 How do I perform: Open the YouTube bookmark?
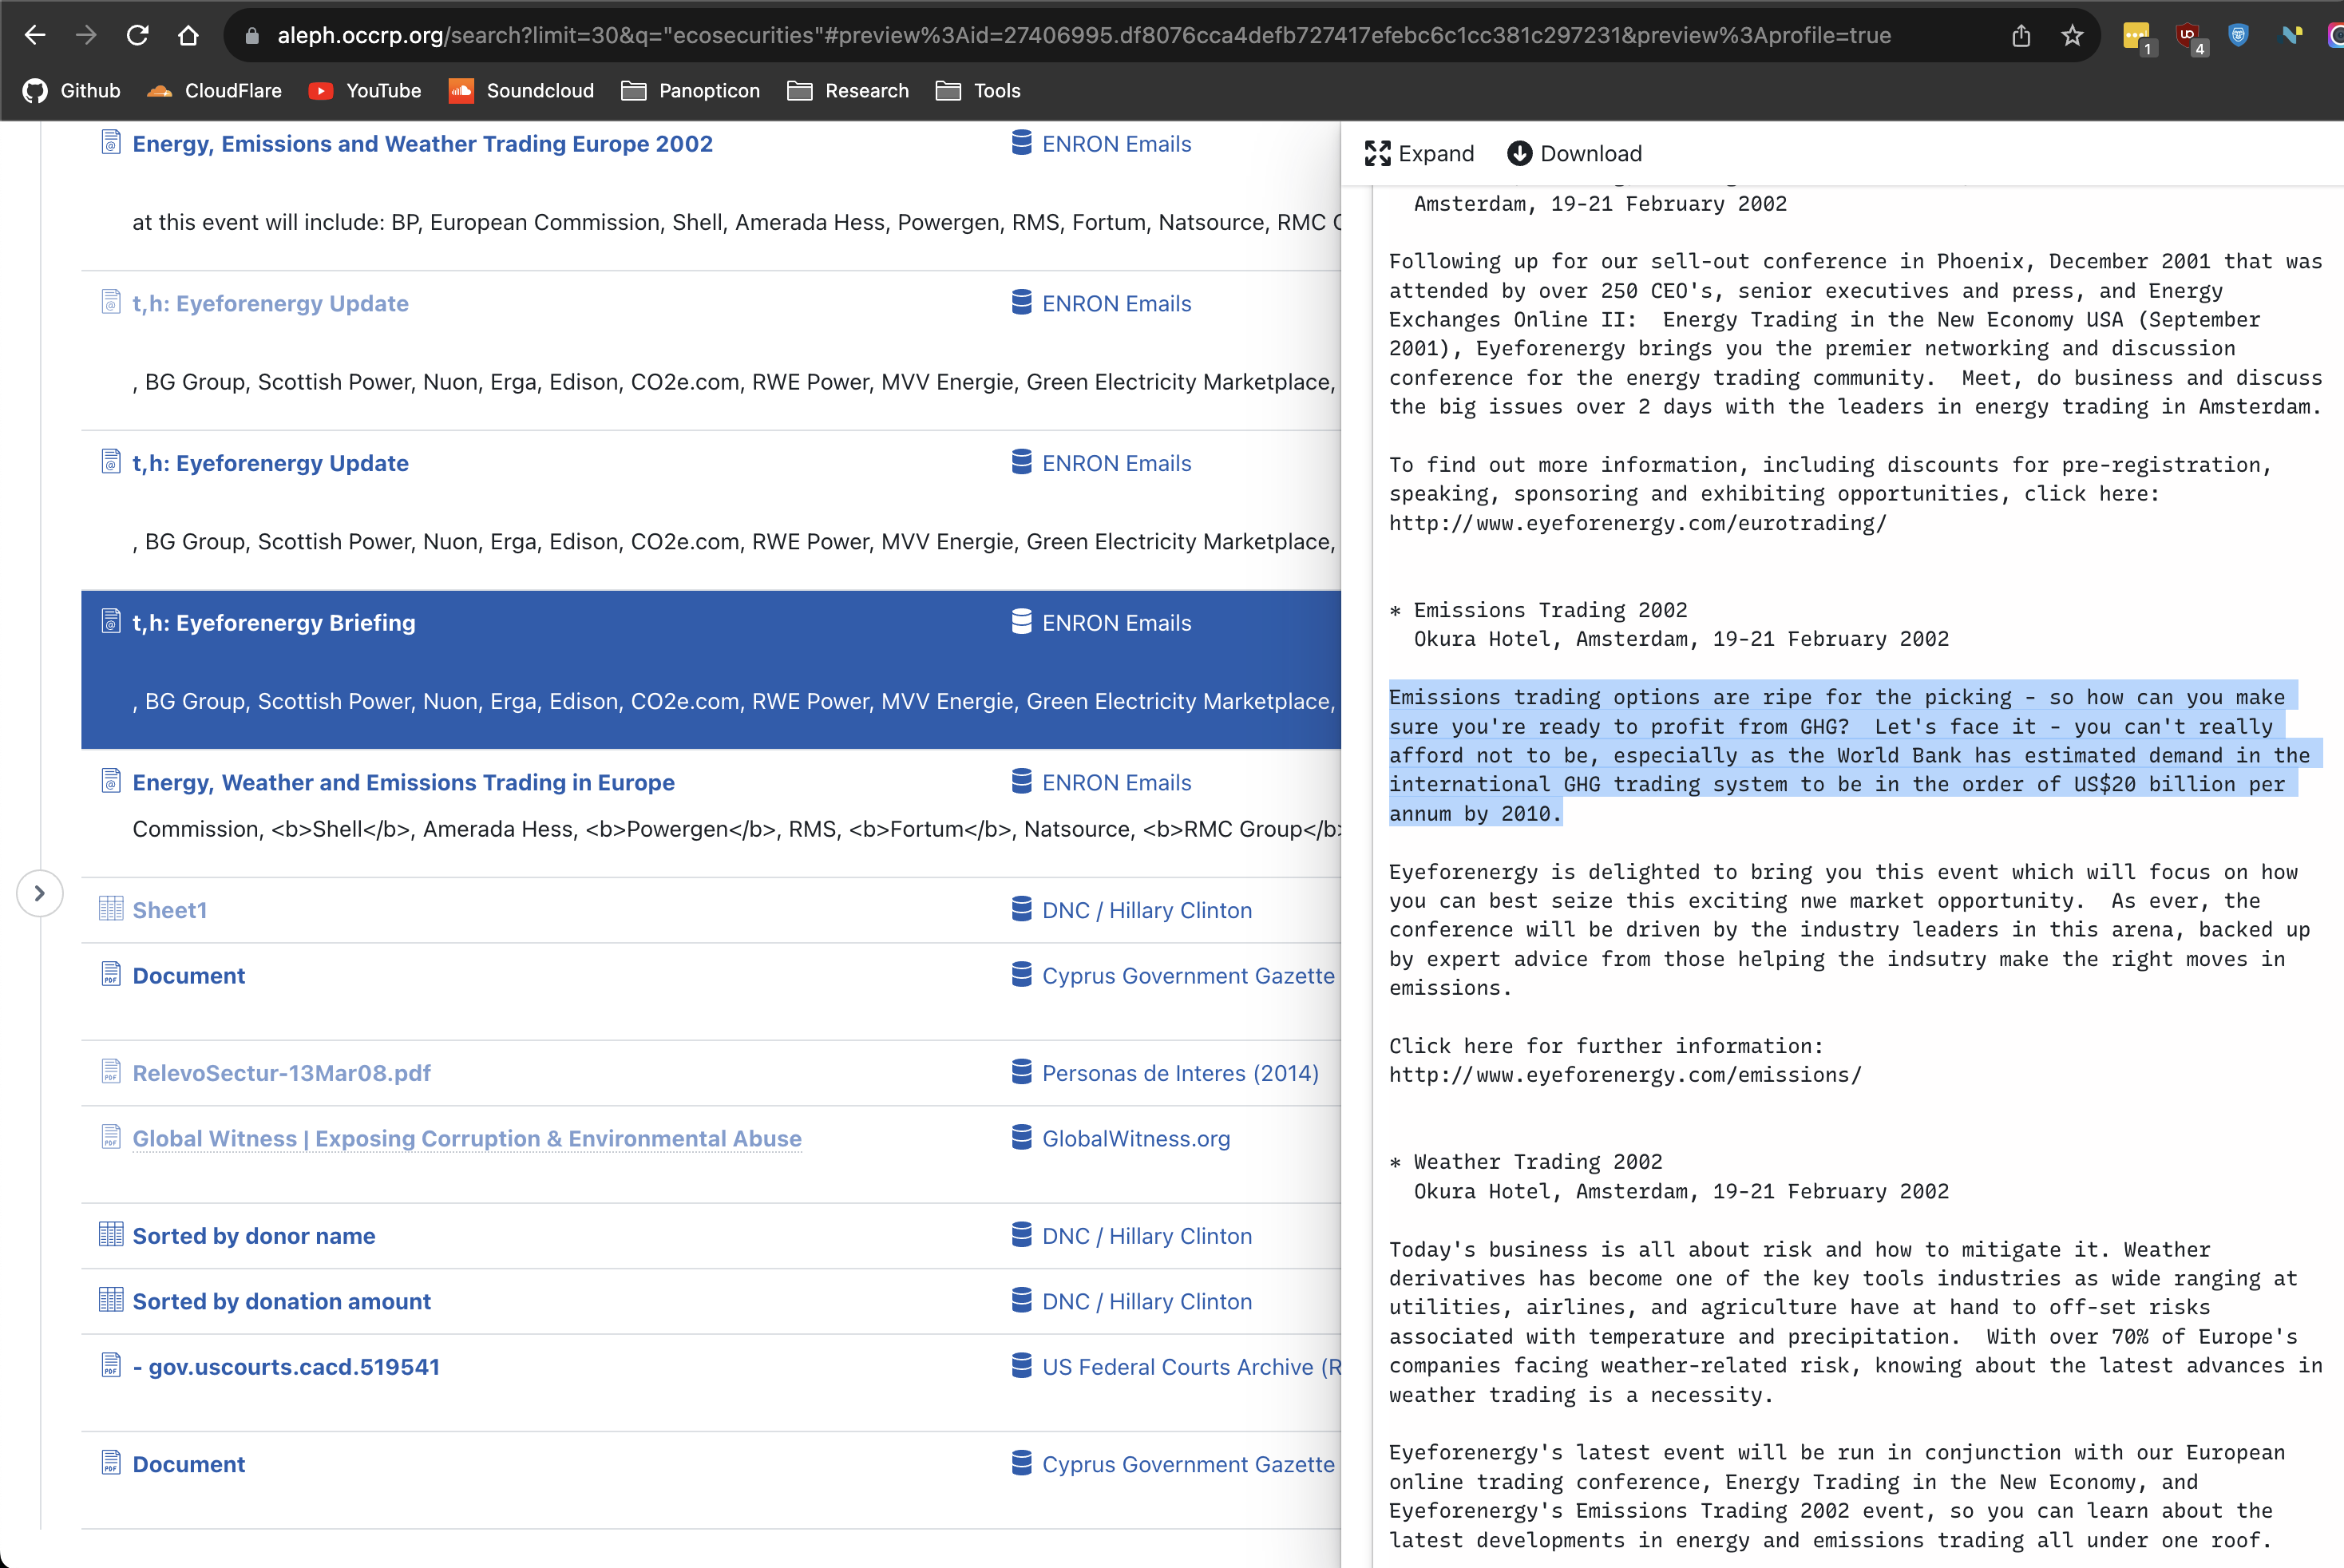tap(365, 91)
